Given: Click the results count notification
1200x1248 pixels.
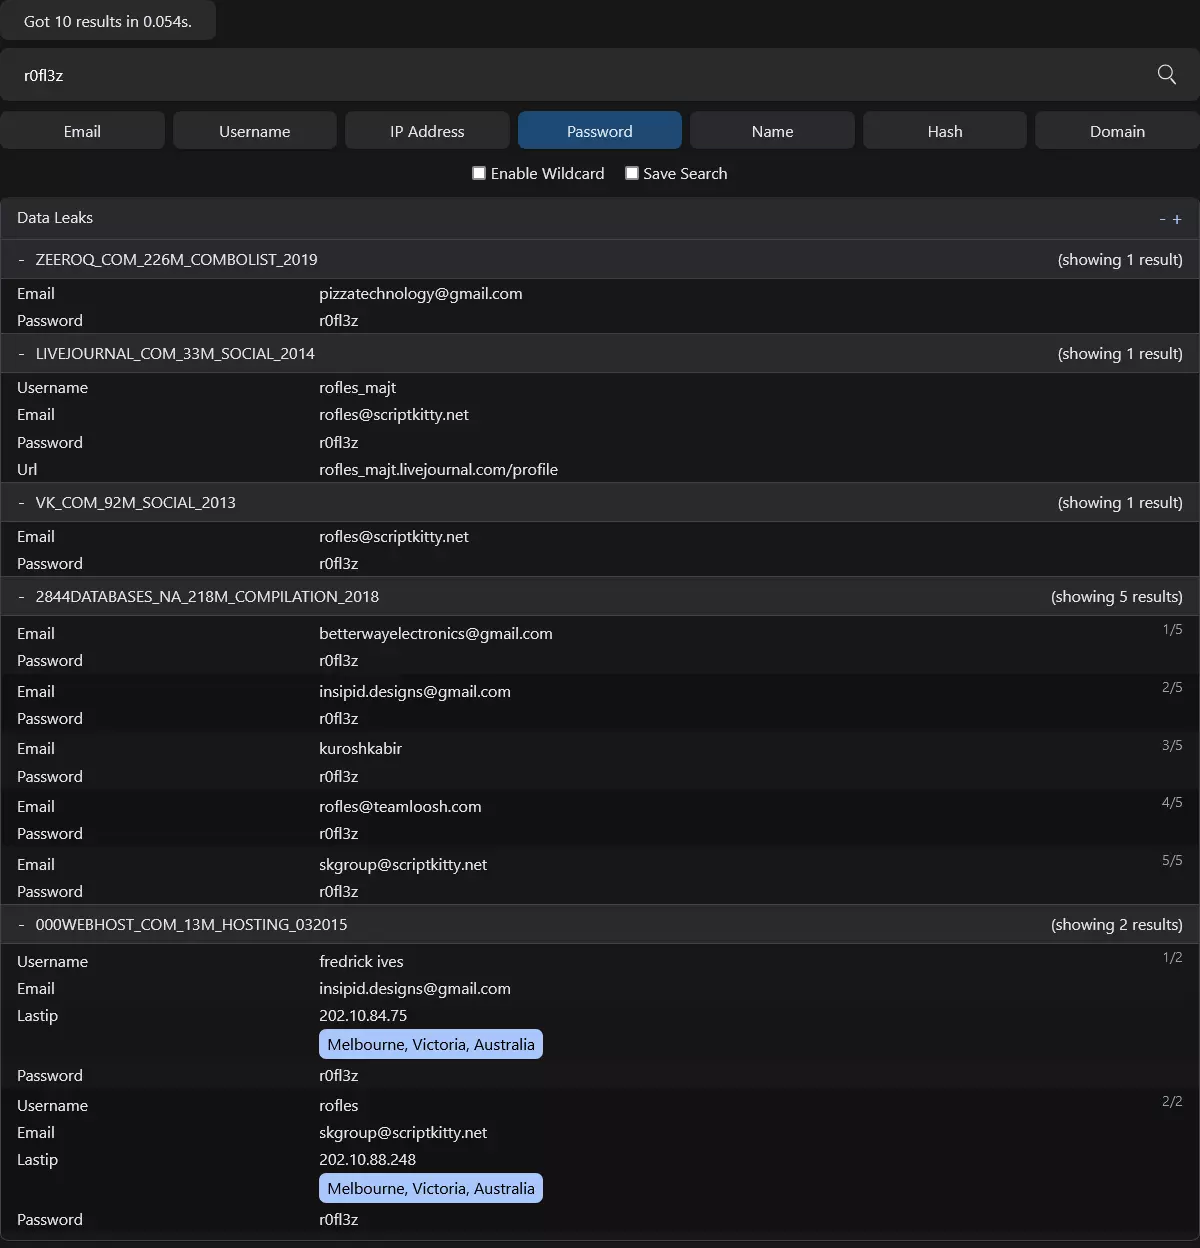Looking at the screenshot, I should tap(108, 21).
